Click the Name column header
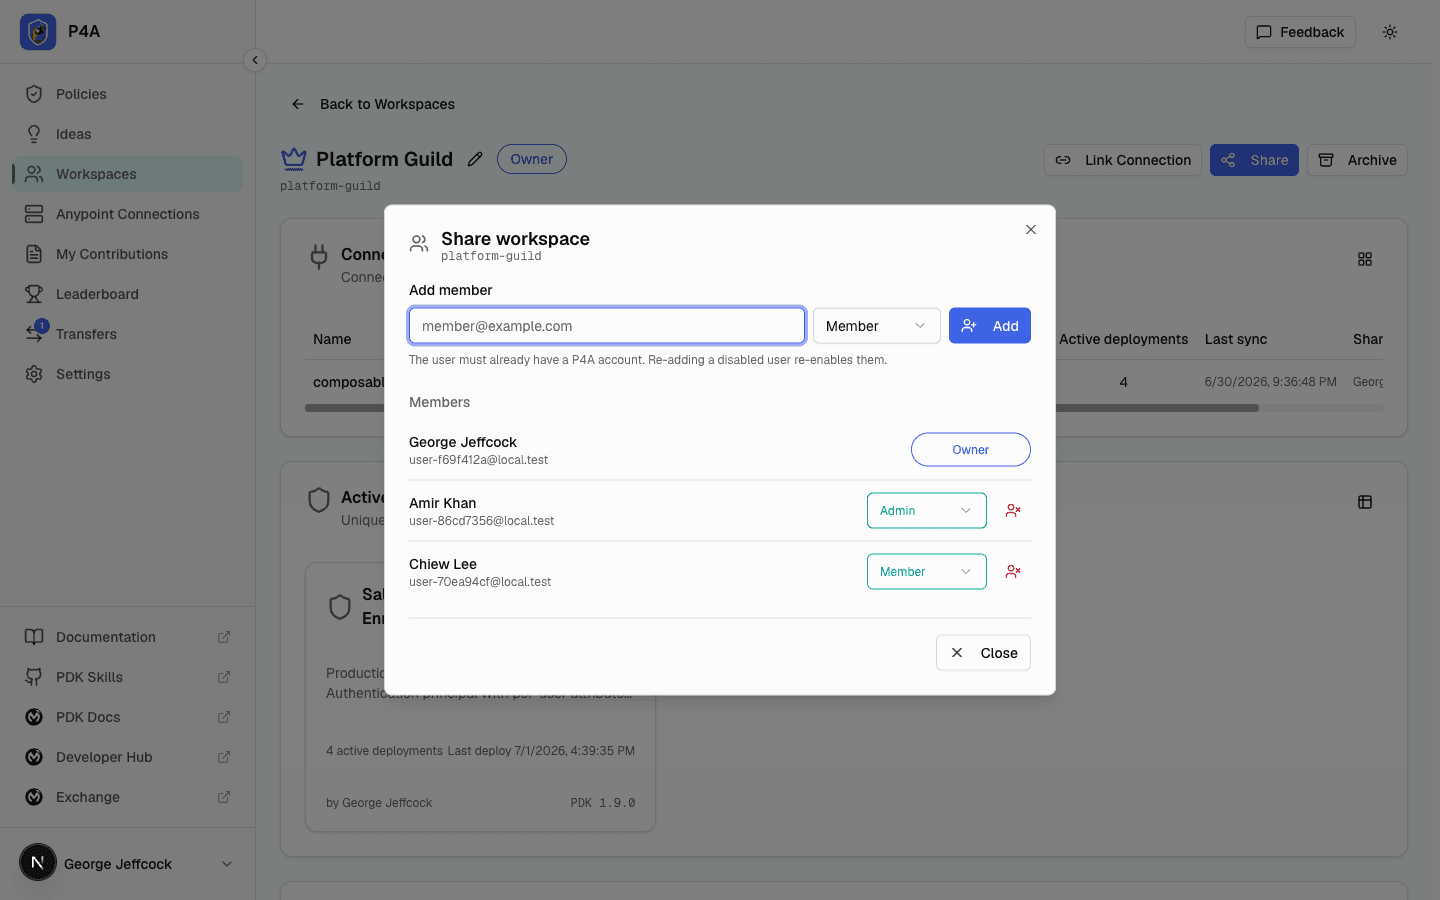 tap(332, 339)
